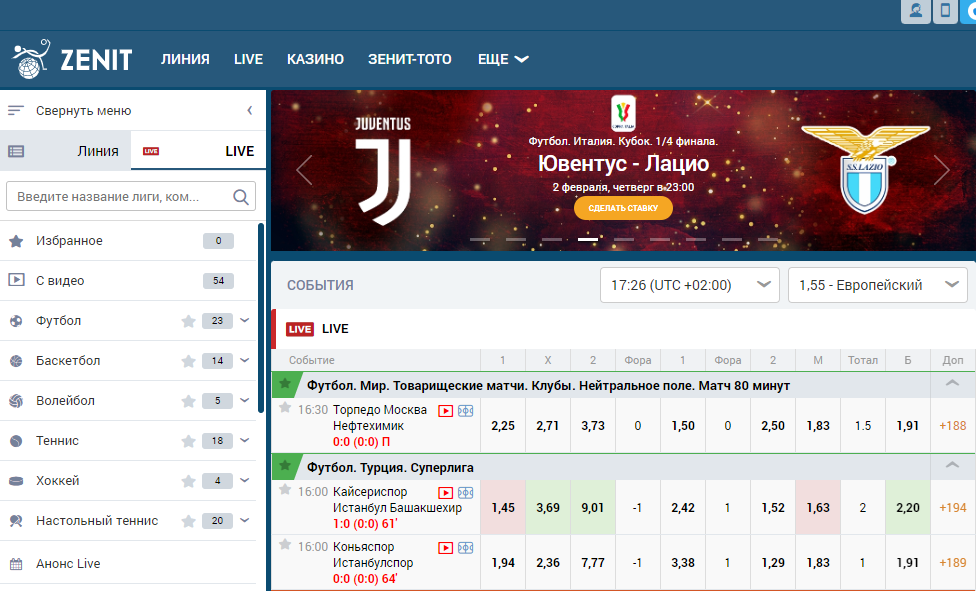Collapse sidebar with the left chevron
Image resolution: width=976 pixels, height=591 pixels.
click(250, 111)
